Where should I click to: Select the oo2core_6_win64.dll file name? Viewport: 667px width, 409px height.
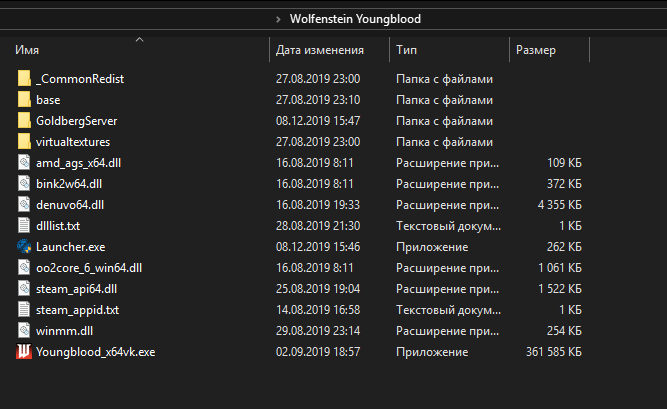pyautogui.click(x=89, y=268)
